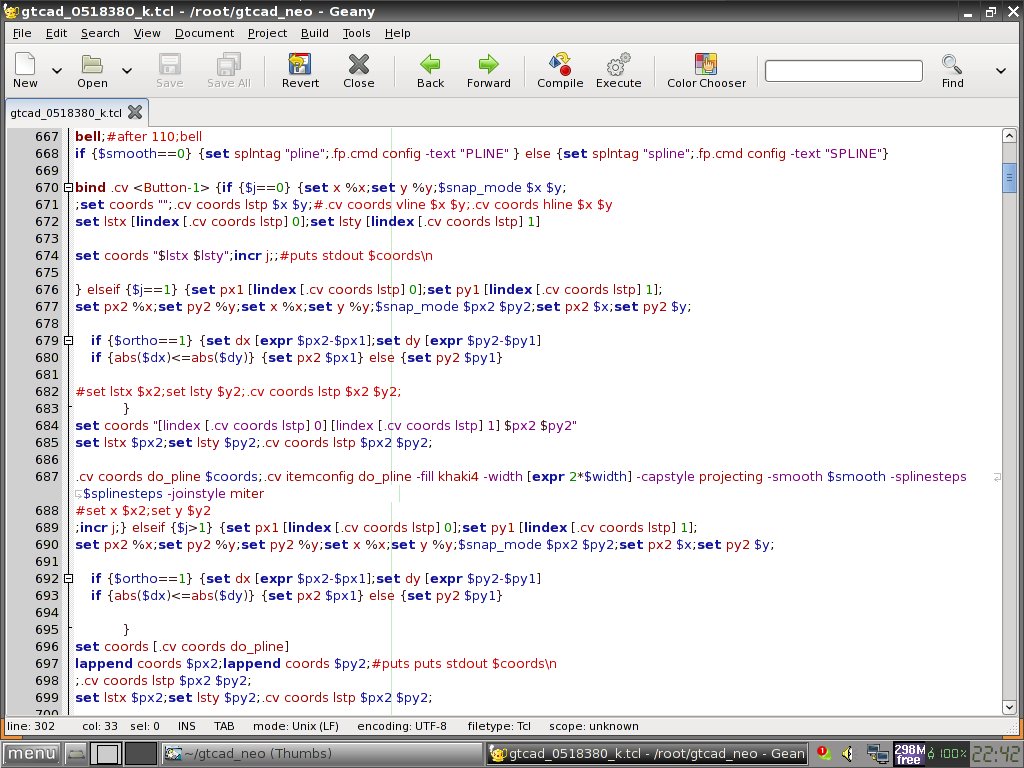Expand the toolbar overflow chevron at right
The image size is (1024, 768).
pyautogui.click(x=1000, y=71)
